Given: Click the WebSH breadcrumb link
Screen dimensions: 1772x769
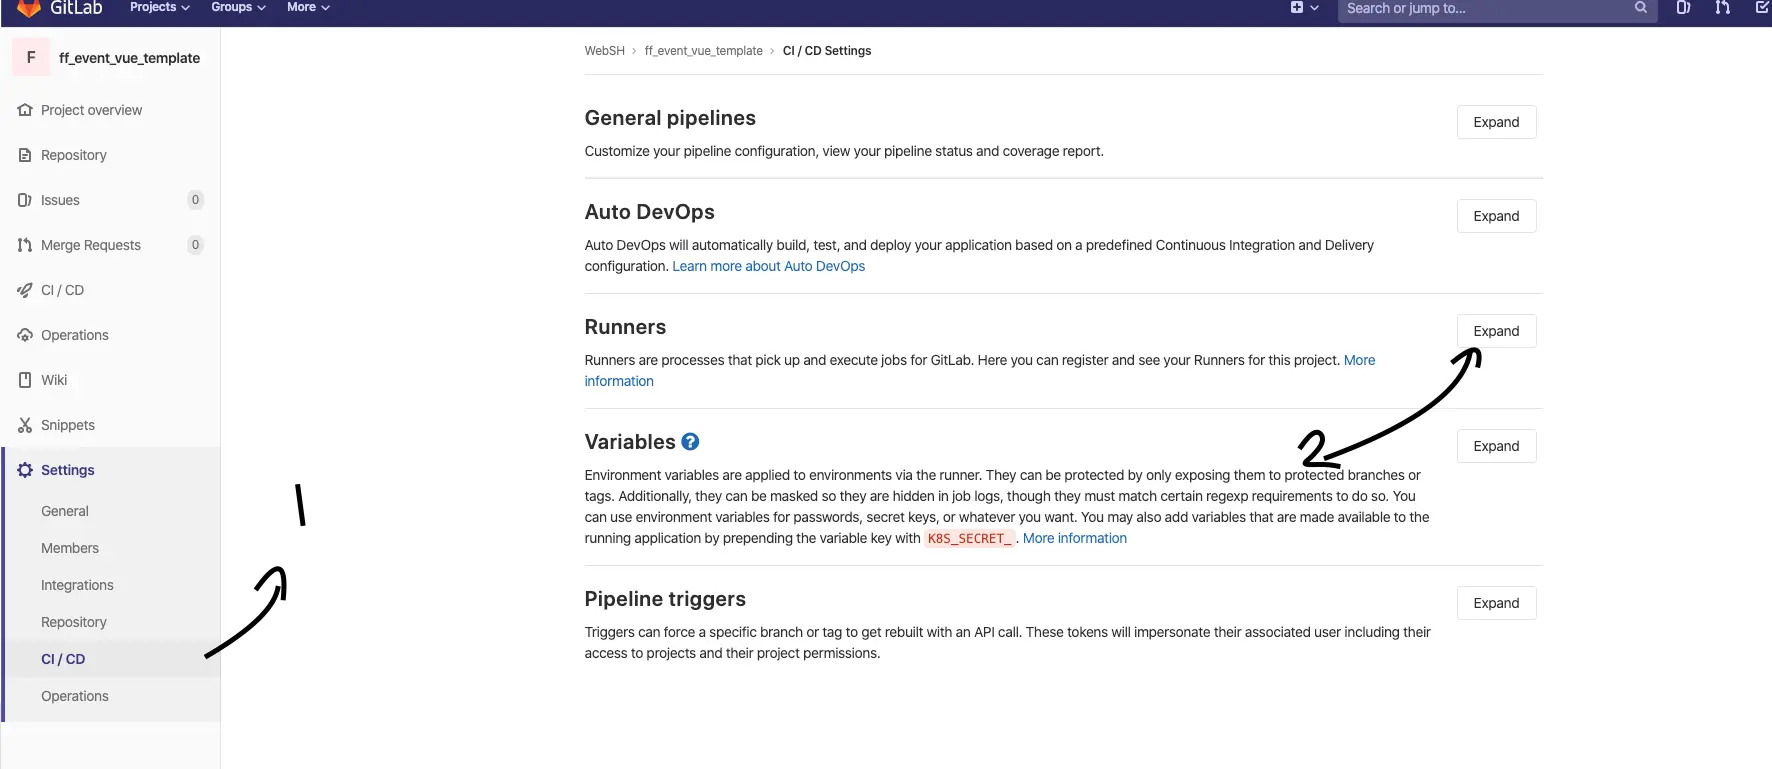Looking at the screenshot, I should tap(604, 51).
